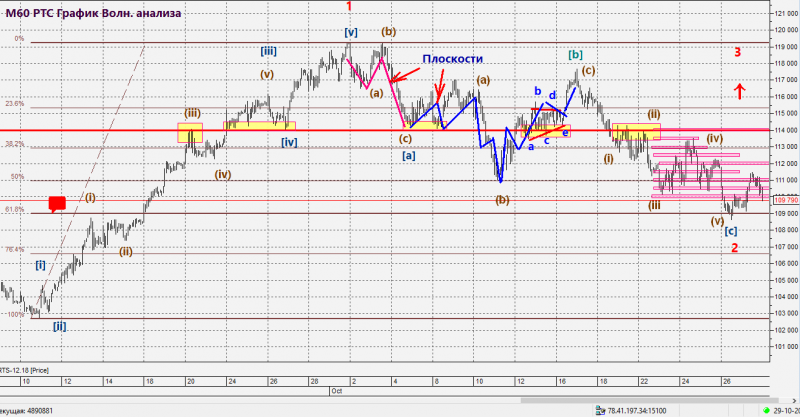Viewport: 800px width, 417px height.
Task: Select the blue '[i]' wave label
Action: [x=40, y=265]
